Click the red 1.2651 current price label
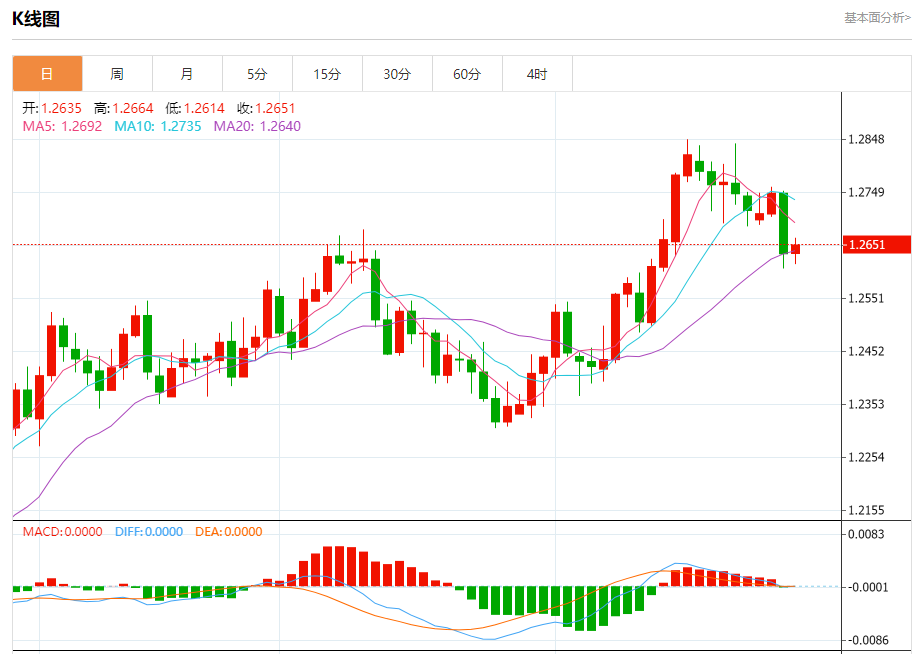Viewport: 919px width, 654px height. [877, 244]
